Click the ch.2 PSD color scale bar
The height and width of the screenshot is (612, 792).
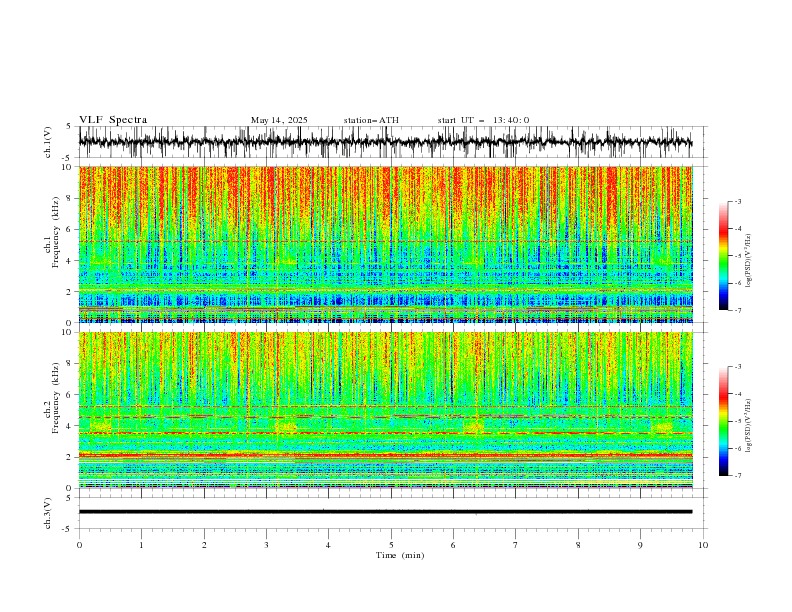(723, 421)
